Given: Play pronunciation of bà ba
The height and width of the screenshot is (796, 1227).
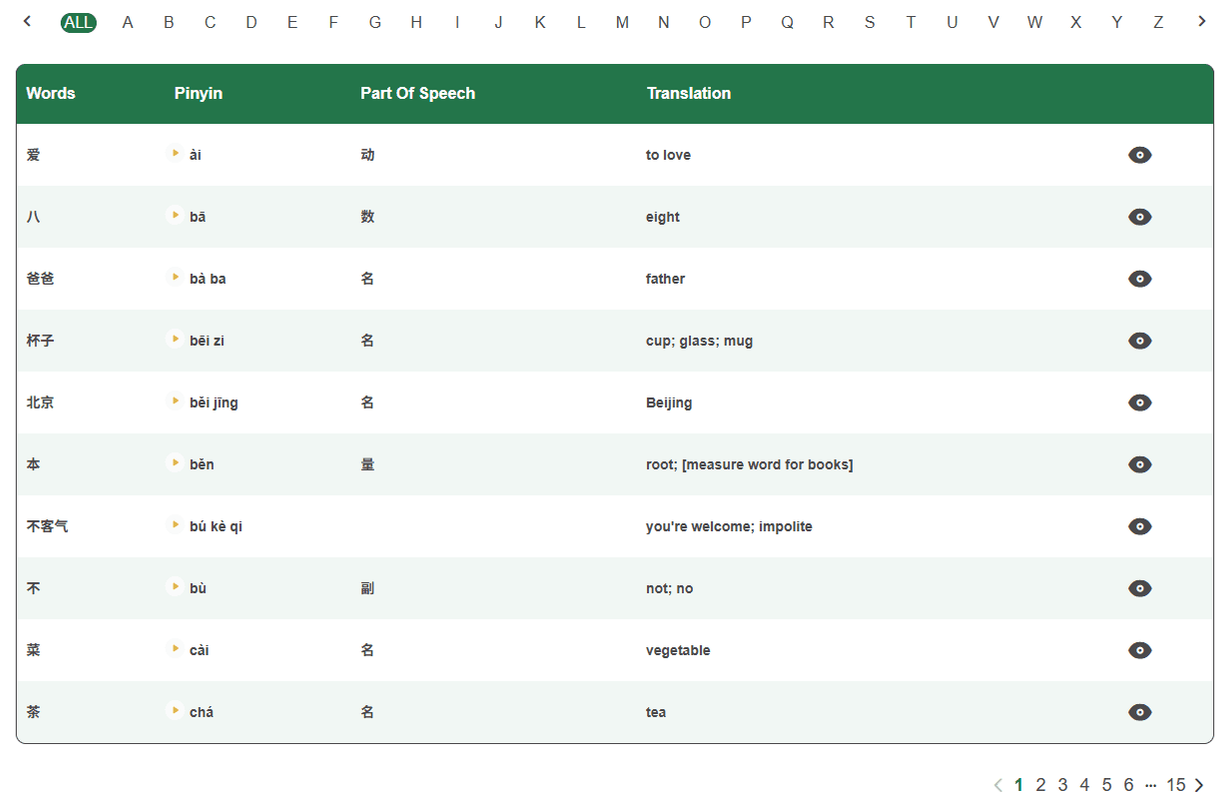Looking at the screenshot, I should (x=176, y=278).
